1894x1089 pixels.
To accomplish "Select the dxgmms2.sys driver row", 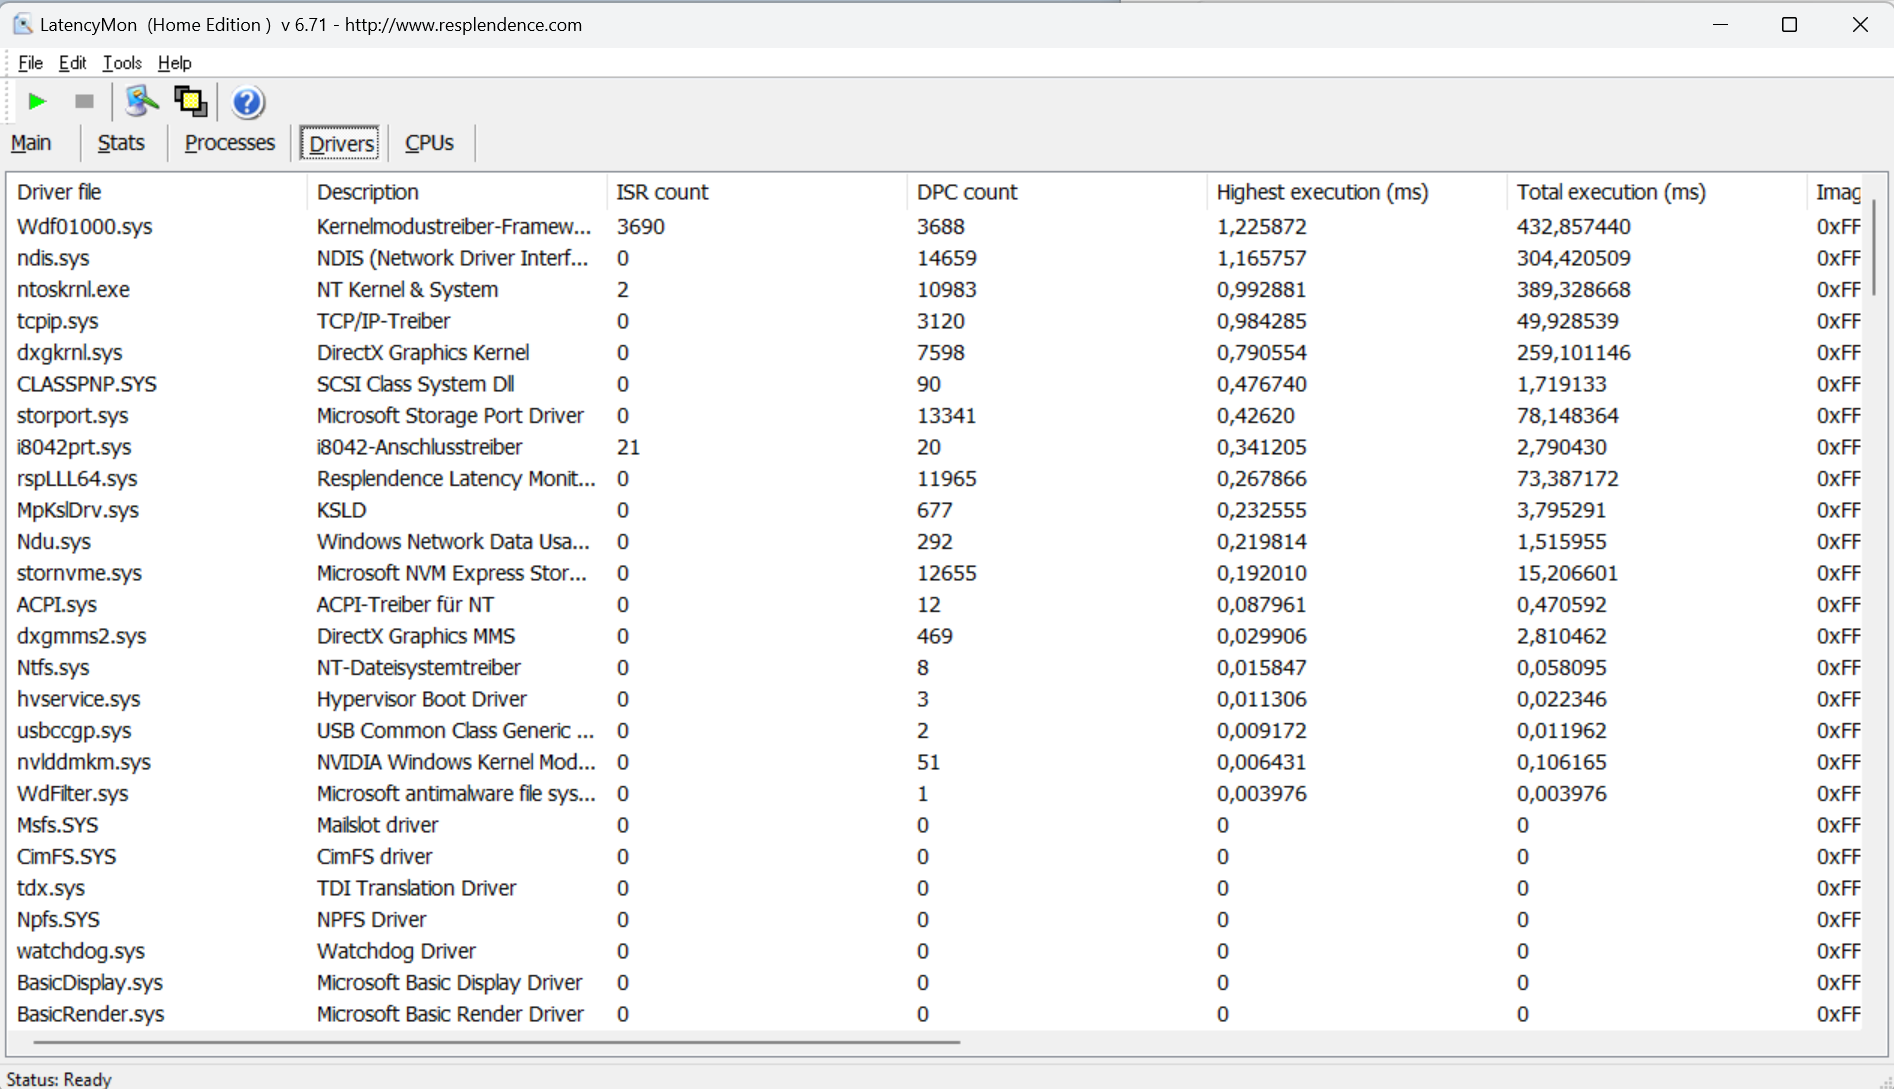I will pyautogui.click(x=936, y=636).
